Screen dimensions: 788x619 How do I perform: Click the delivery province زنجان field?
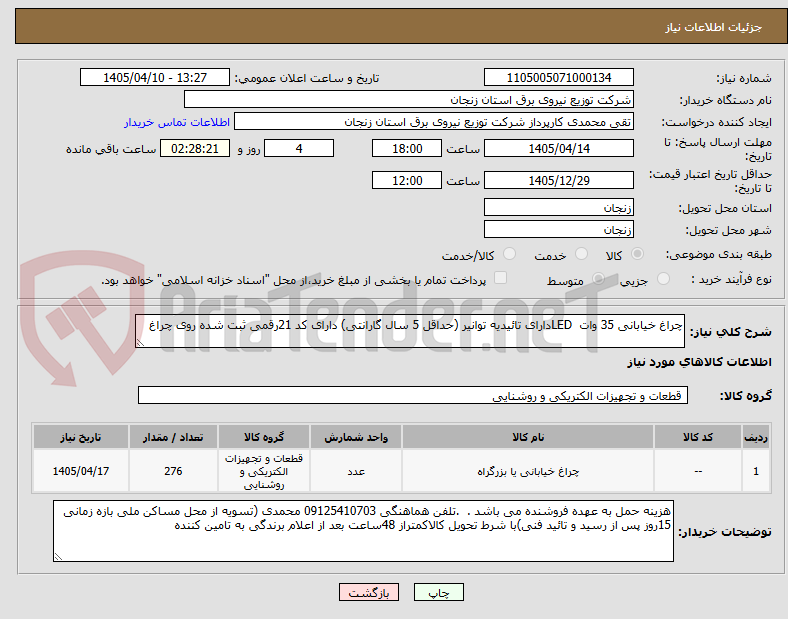[559, 207]
